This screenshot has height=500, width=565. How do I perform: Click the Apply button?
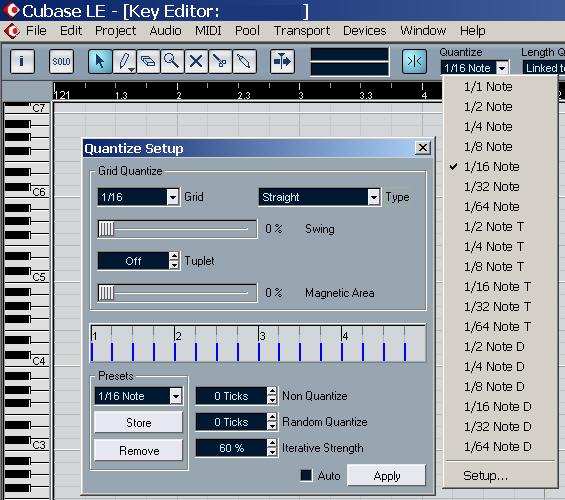tap(386, 476)
